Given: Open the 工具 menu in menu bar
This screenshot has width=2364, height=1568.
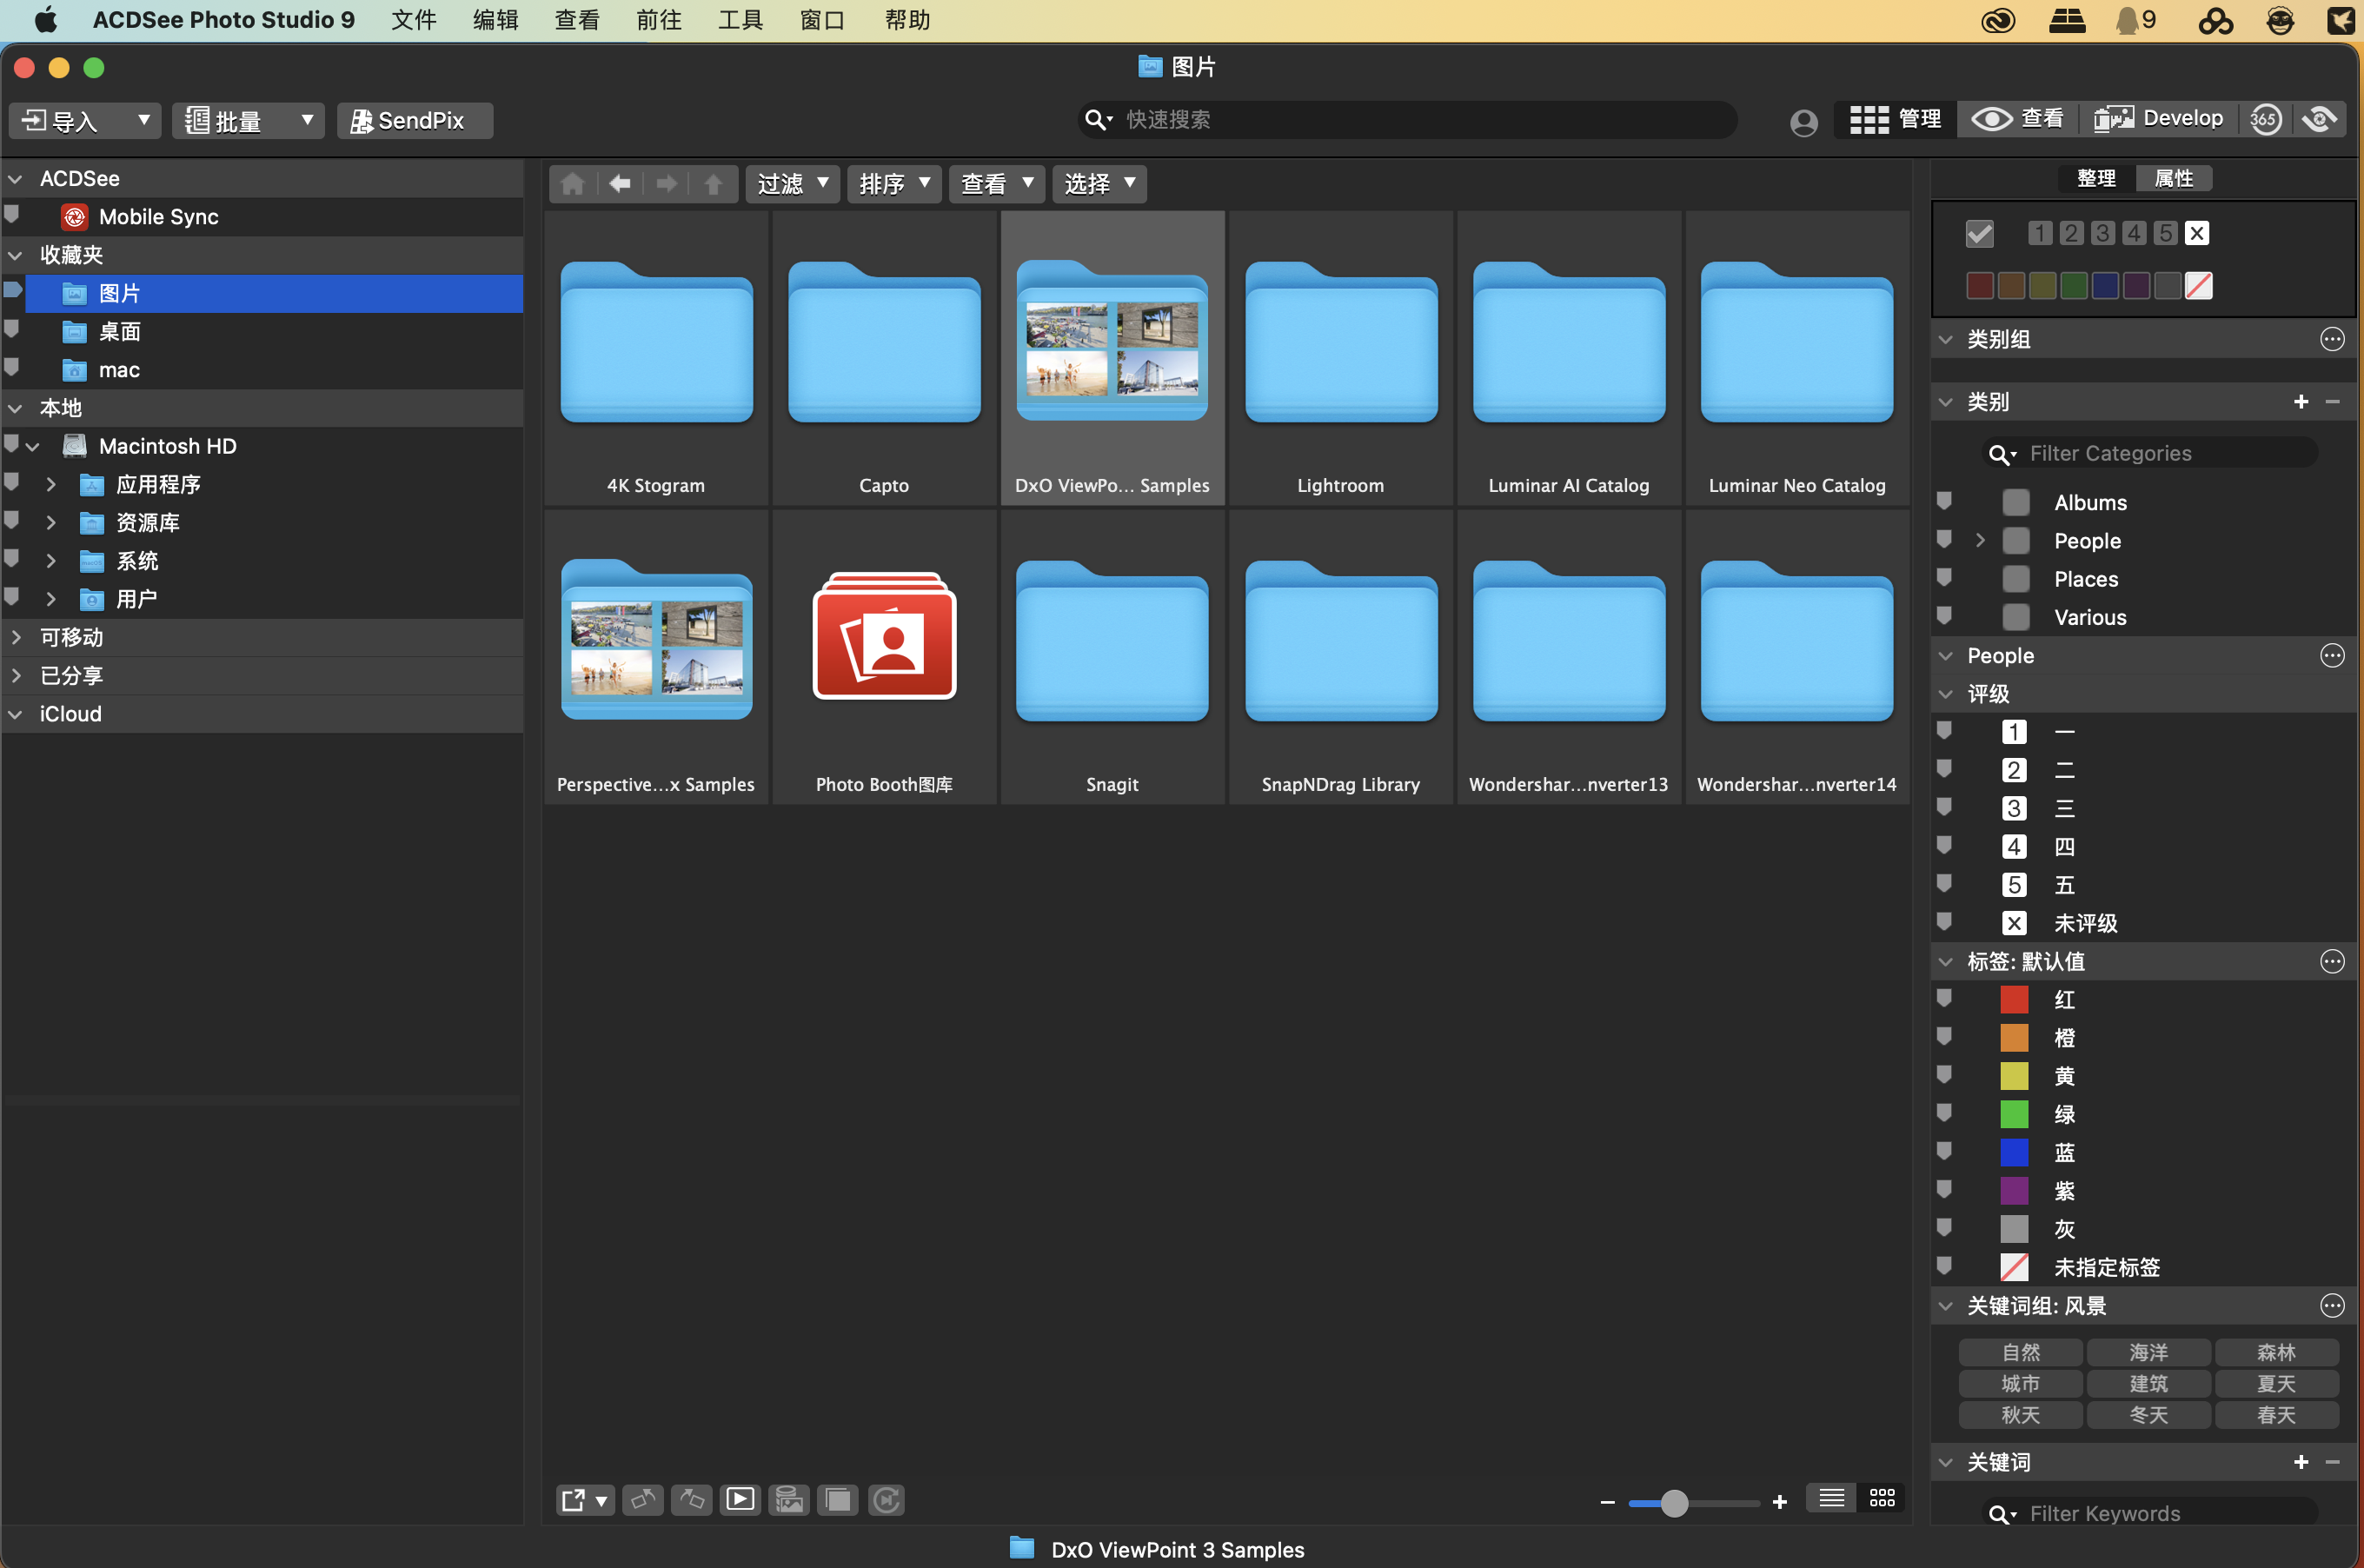Looking at the screenshot, I should [x=740, y=20].
